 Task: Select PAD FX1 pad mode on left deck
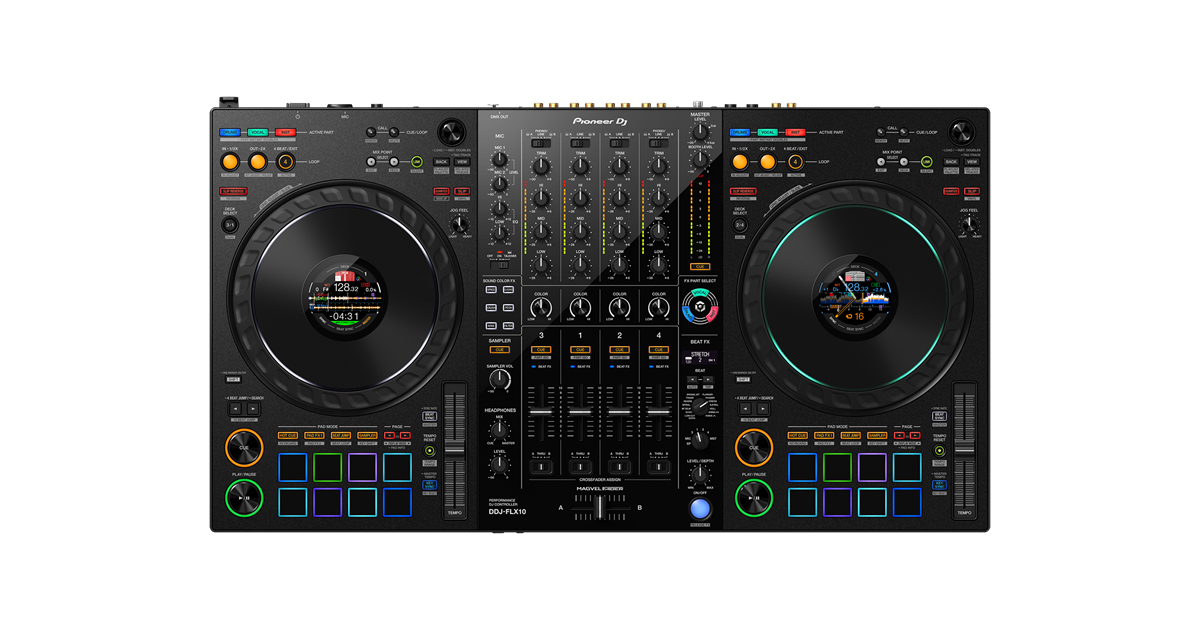click(x=314, y=436)
